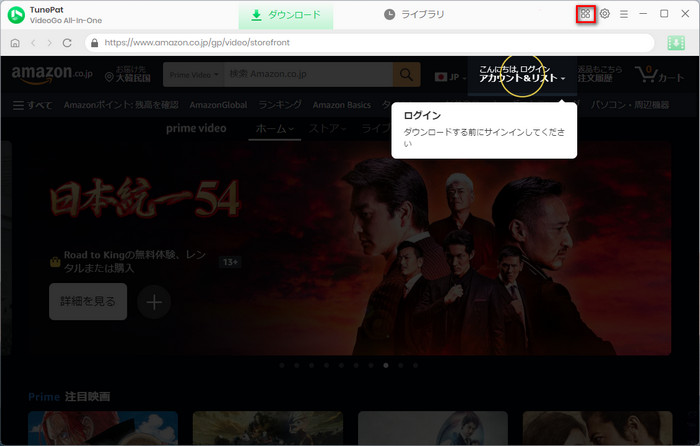Expand the ストア dropdown menu

[x=328, y=129]
